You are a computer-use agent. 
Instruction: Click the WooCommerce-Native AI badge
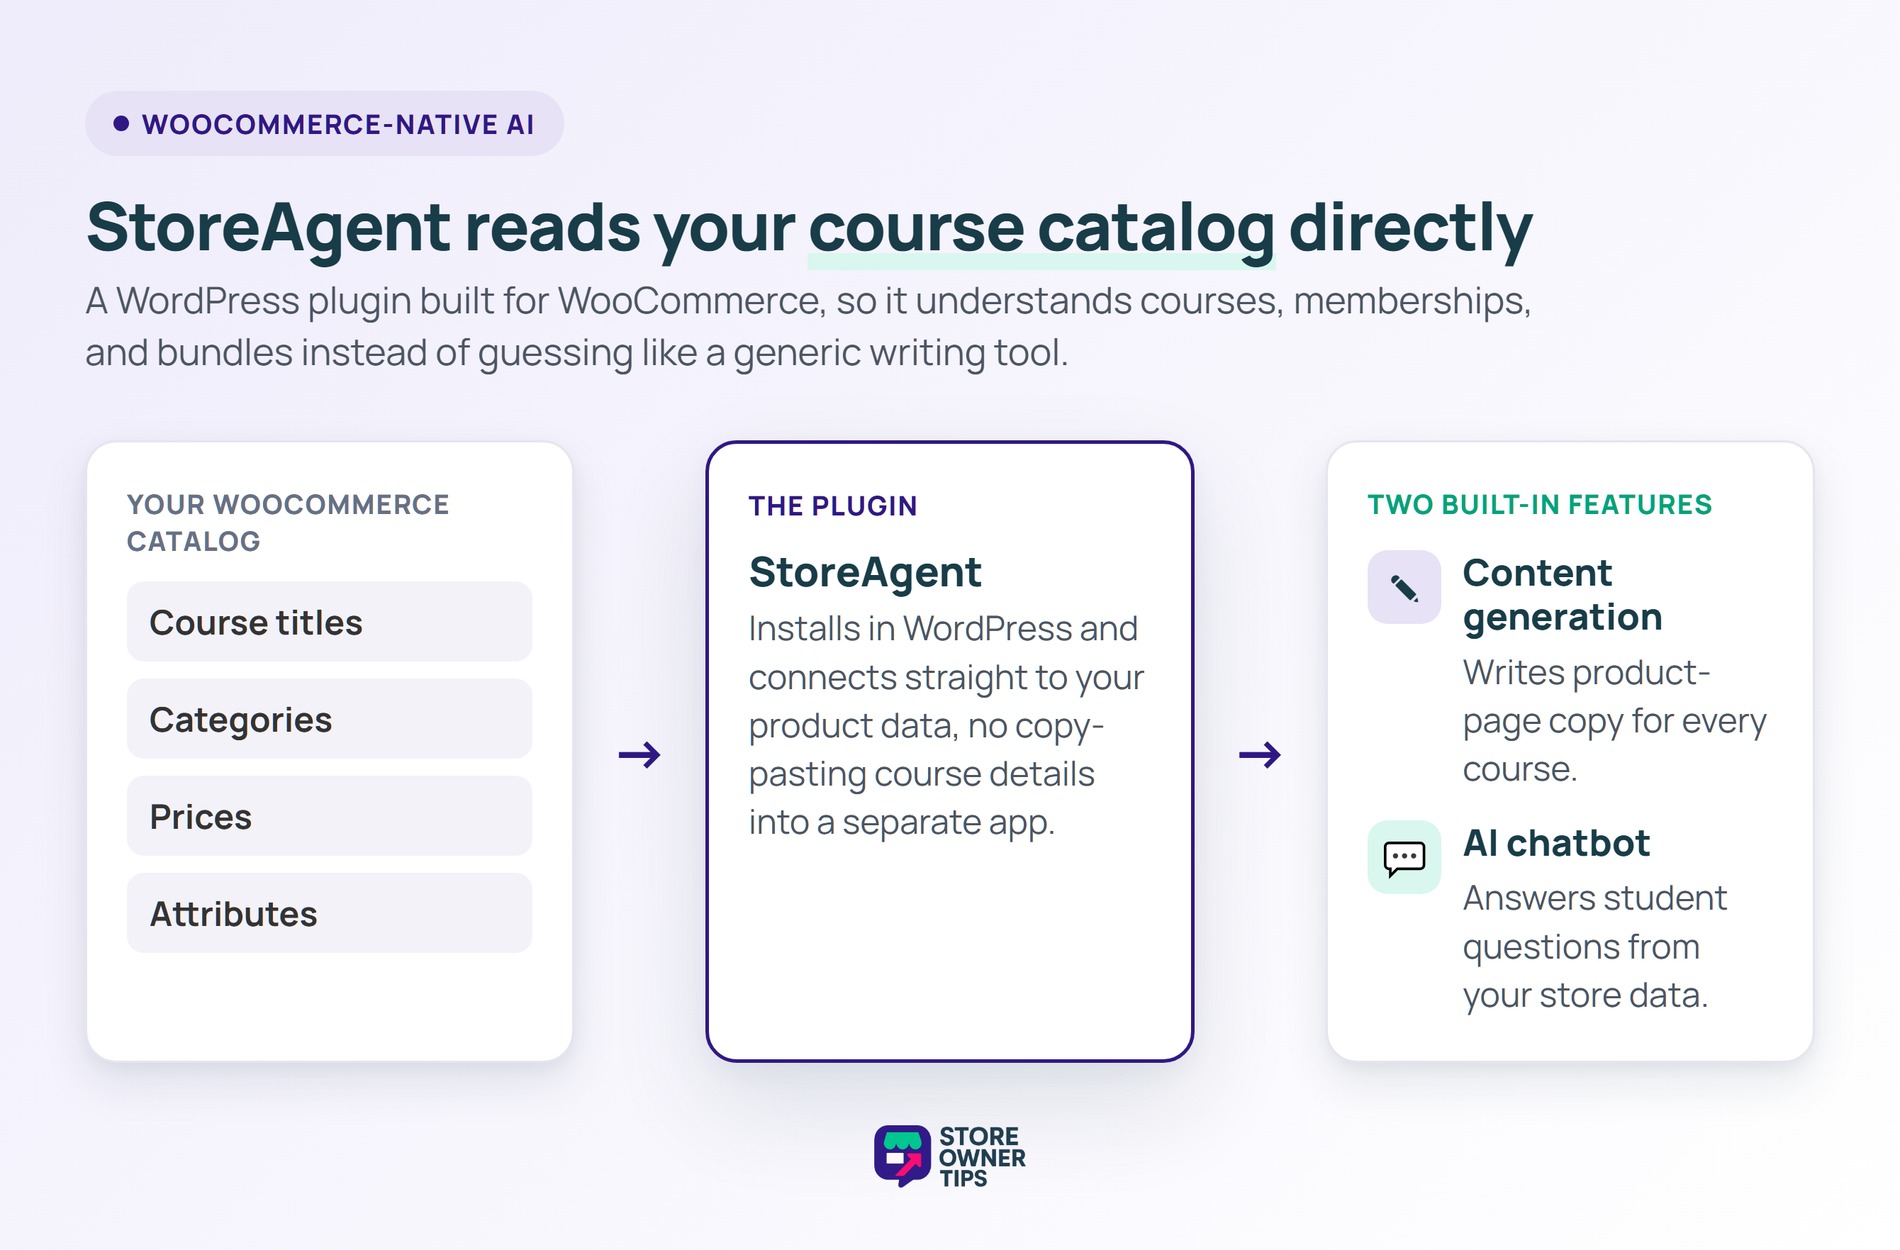pos(324,124)
